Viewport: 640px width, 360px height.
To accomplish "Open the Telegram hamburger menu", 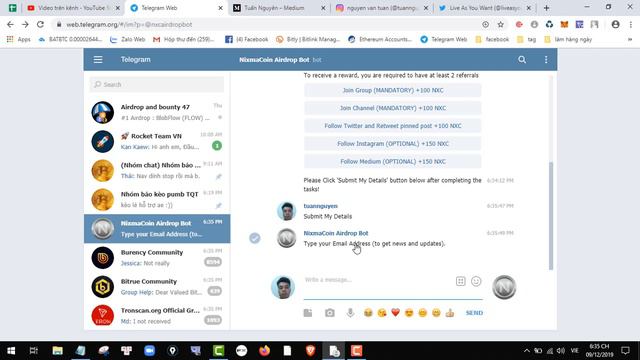I will tap(98, 60).
